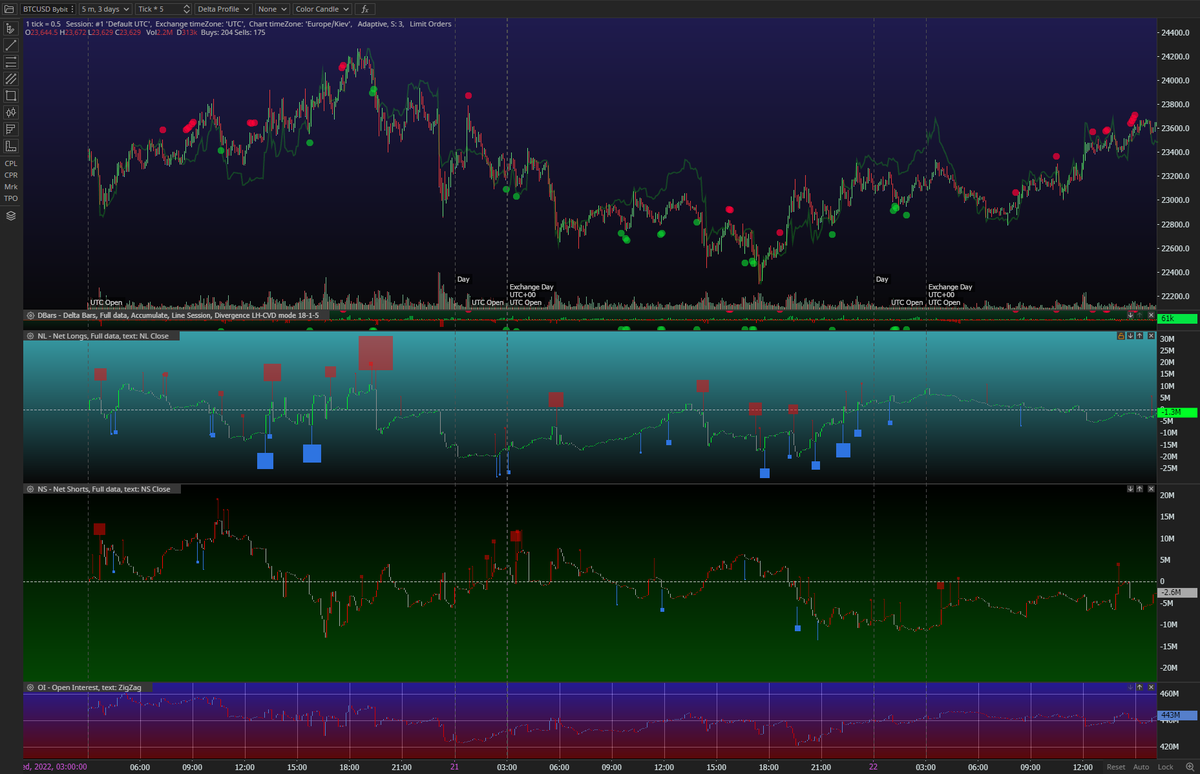Toggle visibility of the NL Net Longs indicator
1200x774 pixels.
point(30,336)
